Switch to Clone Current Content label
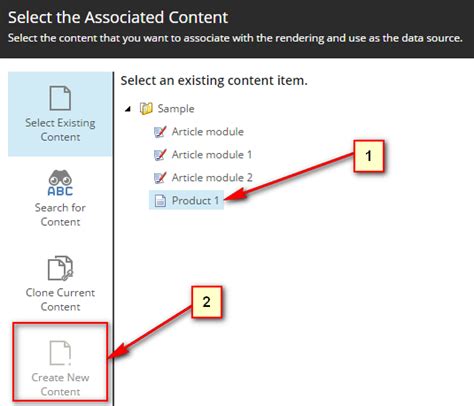 click(x=60, y=300)
